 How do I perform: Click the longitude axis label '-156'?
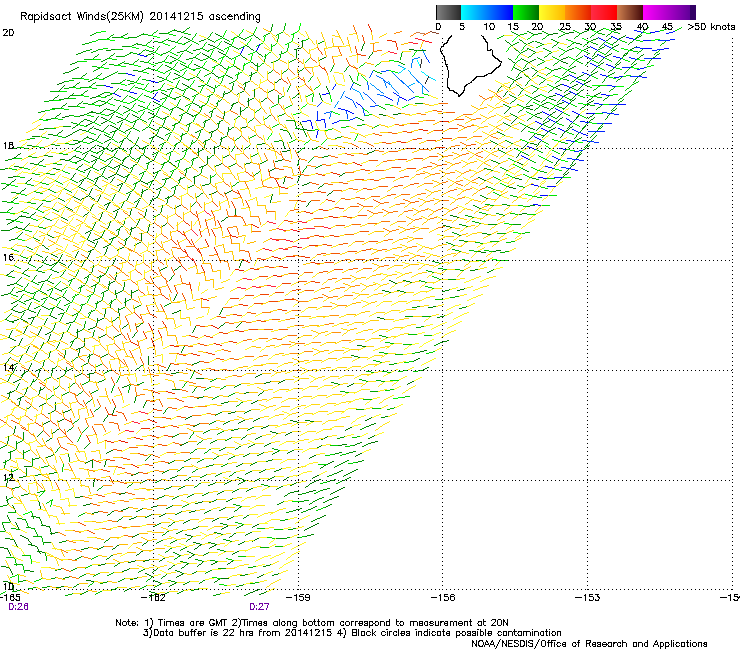click(443, 598)
